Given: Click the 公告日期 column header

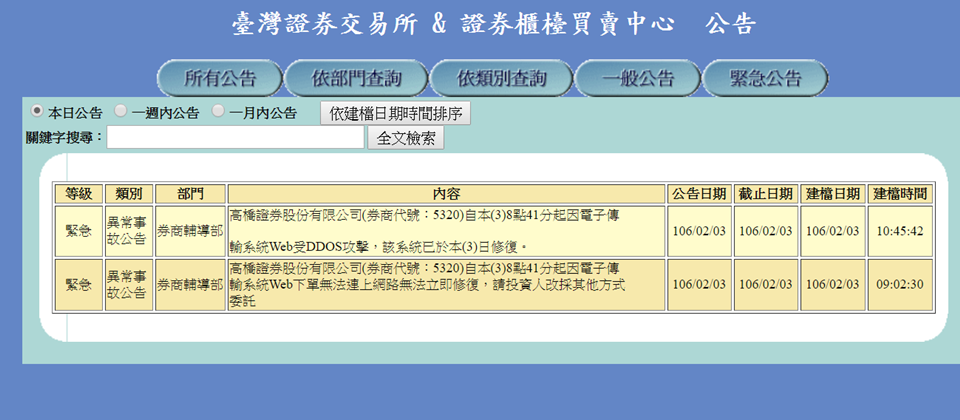Looking at the screenshot, I should point(699,194).
